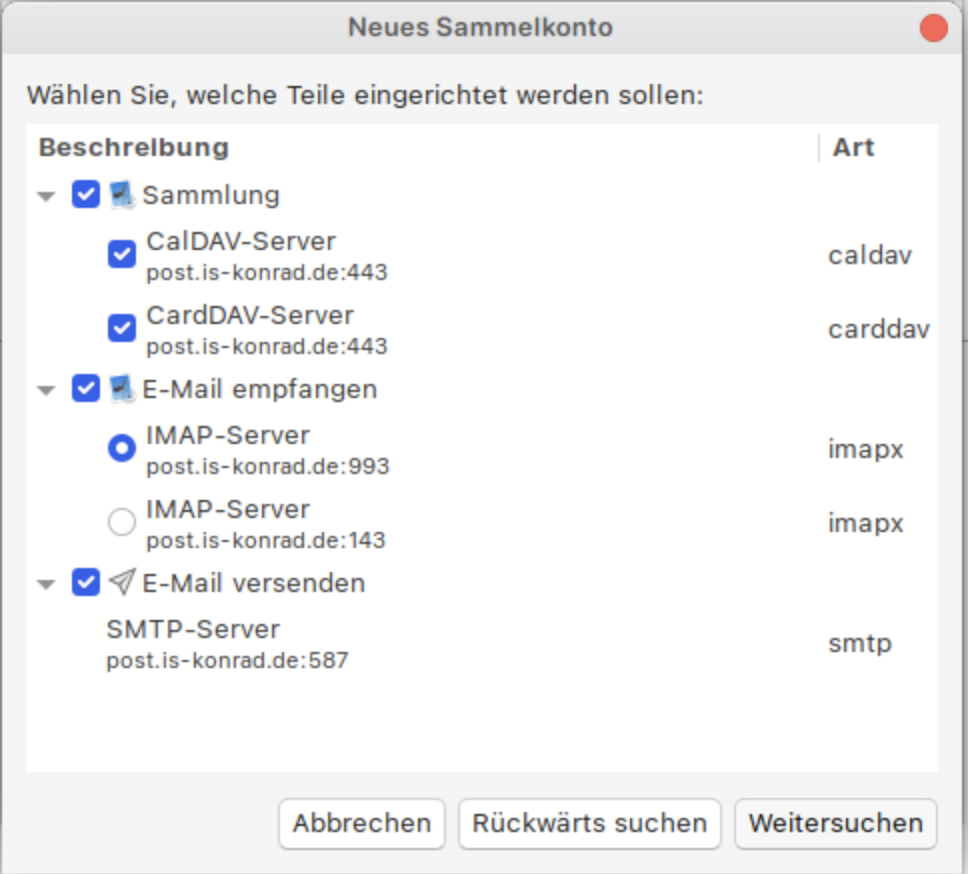Uncheck the E-Mail empfangen checkbox
Image resolution: width=968 pixels, height=874 pixels.
pyautogui.click(x=86, y=389)
